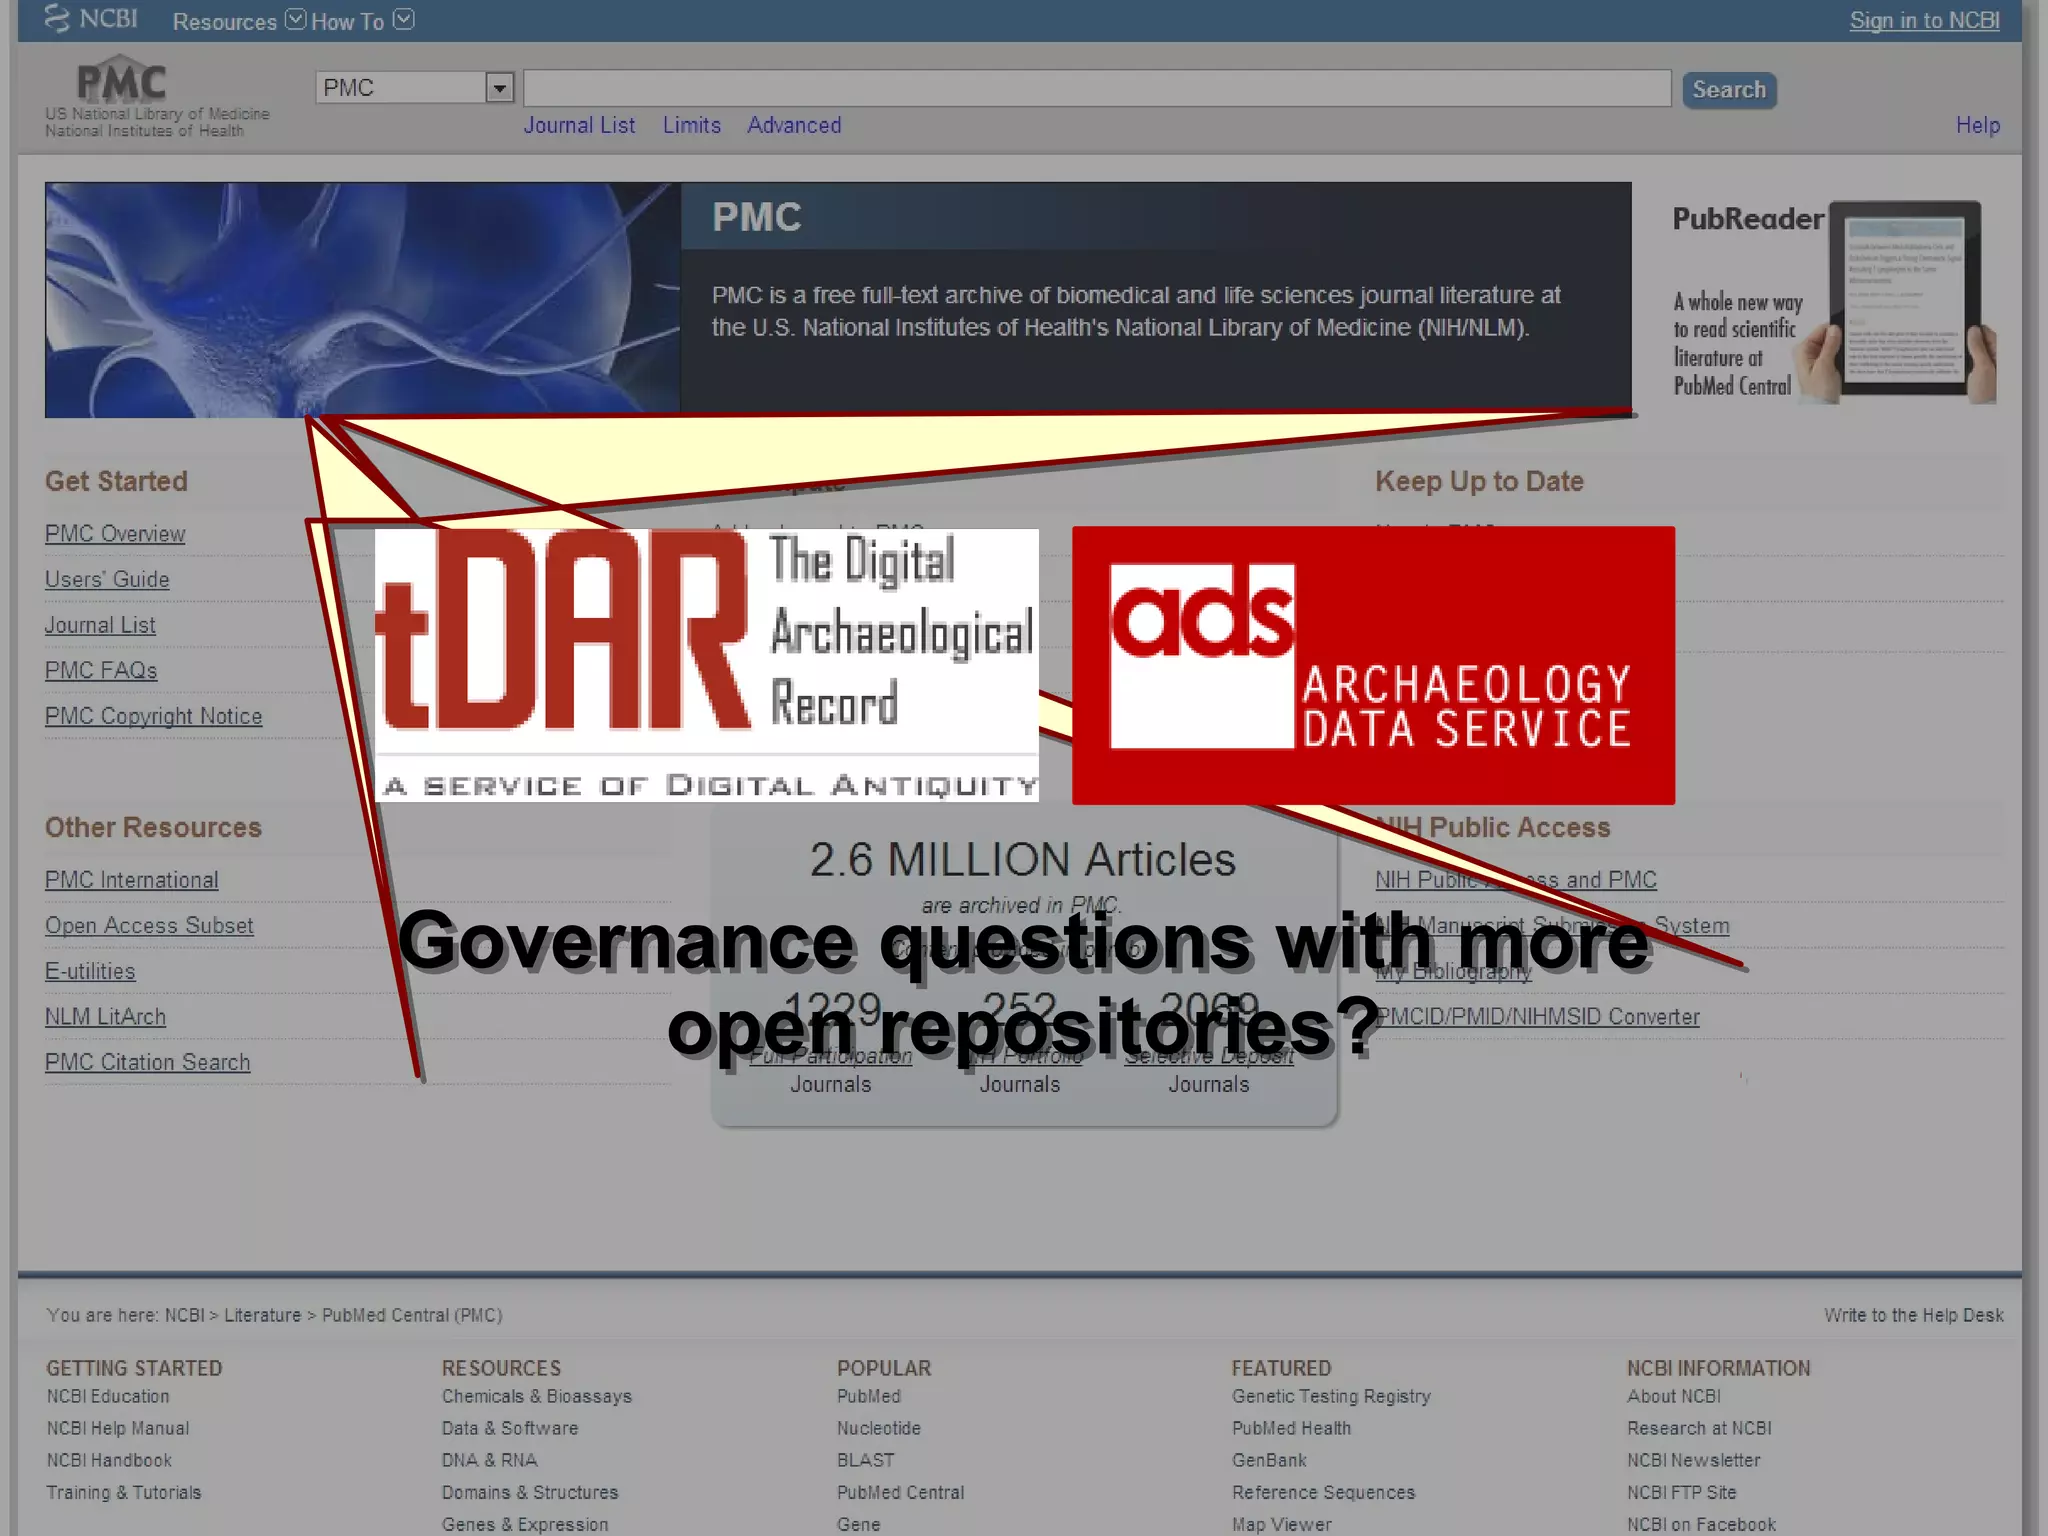Open the Journal List link under search
The image size is (2048, 1536).
(579, 125)
